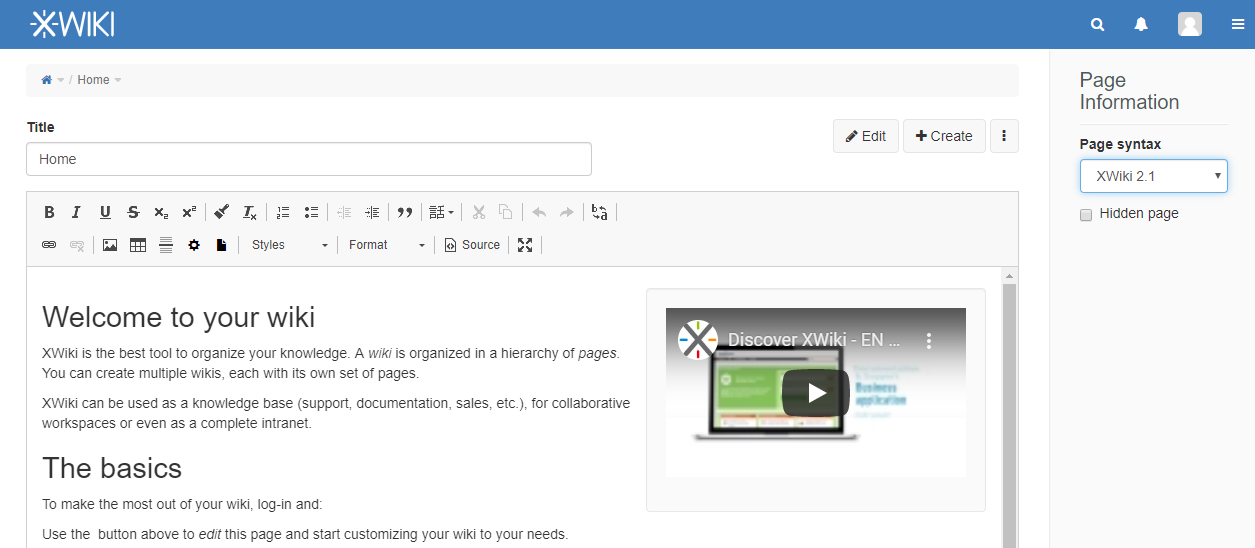Open the notifications bell

pyautogui.click(x=1141, y=25)
